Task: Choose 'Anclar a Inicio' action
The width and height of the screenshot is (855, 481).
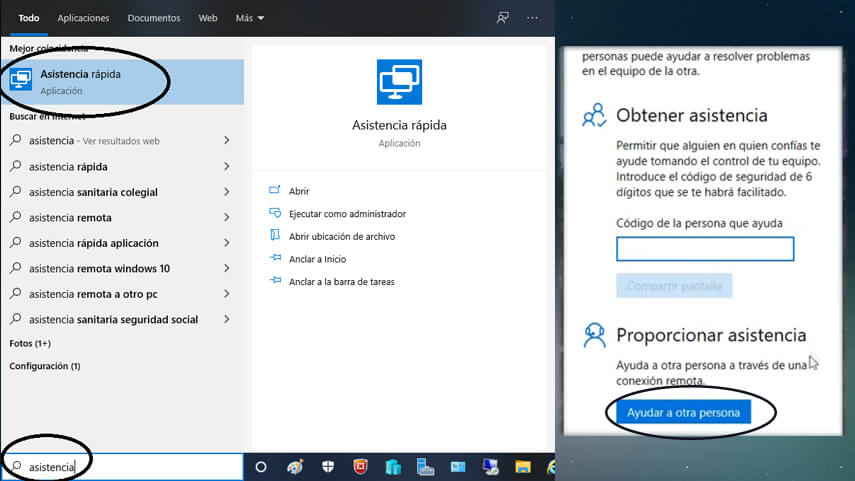Action: pos(317,259)
